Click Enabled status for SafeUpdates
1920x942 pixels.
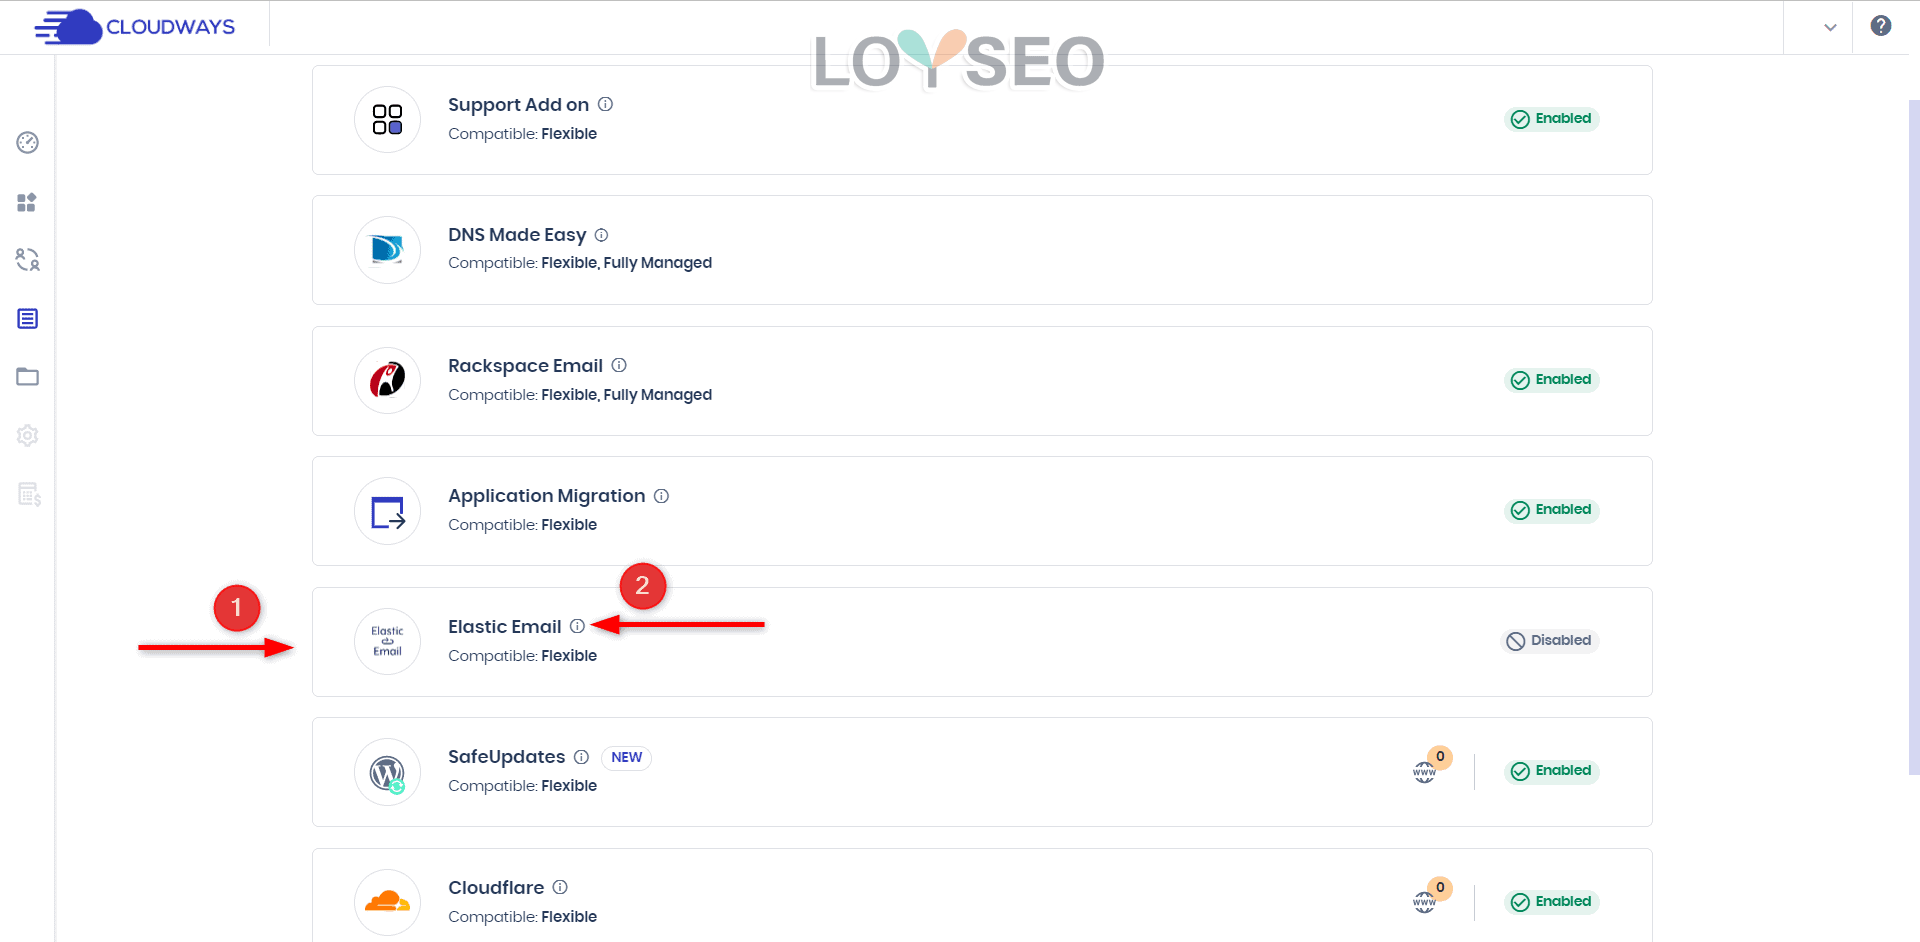tap(1551, 771)
